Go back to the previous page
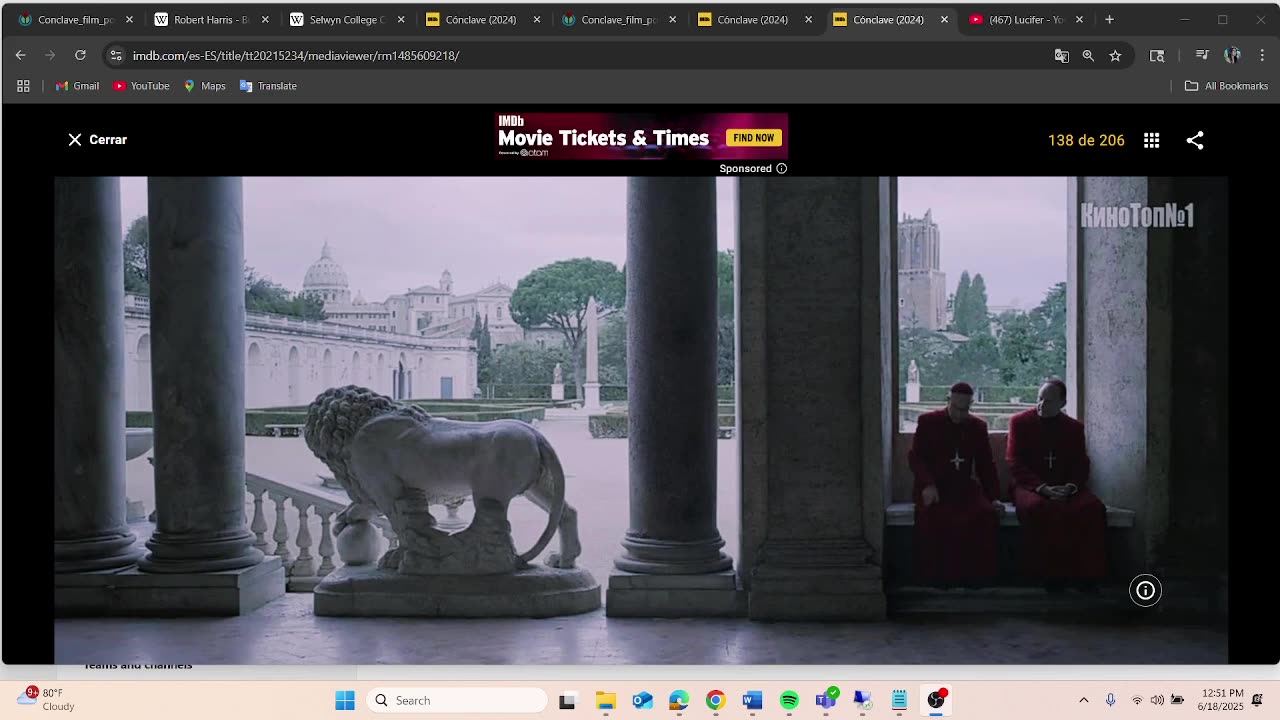Screen dimensions: 1280x720 (x=21, y=56)
